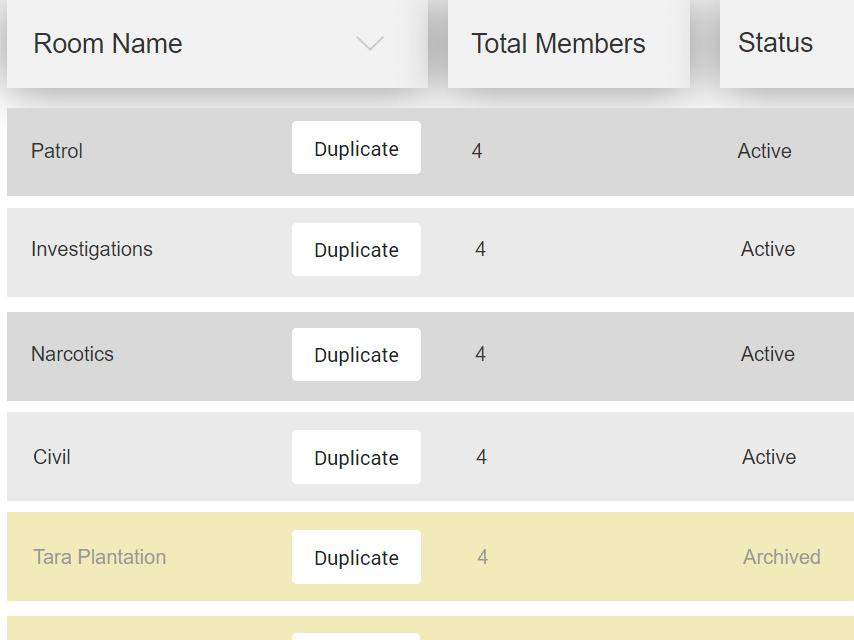
Task: Click the Room Name sort chevron
Action: (x=370, y=44)
